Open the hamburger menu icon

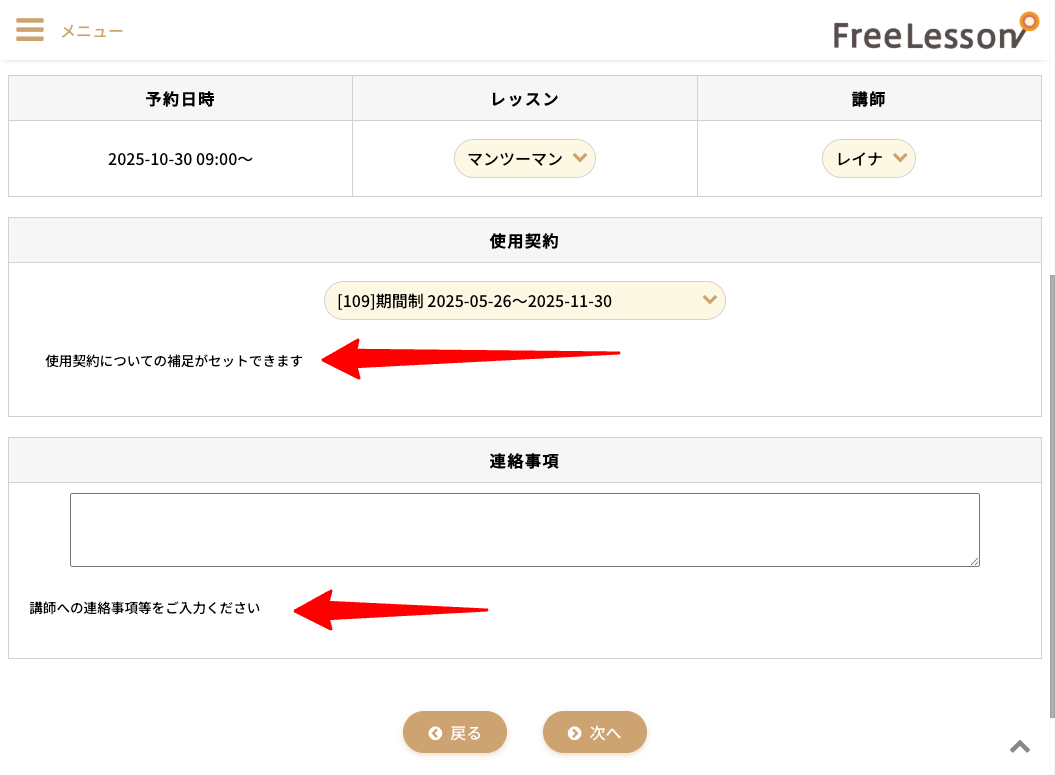click(30, 30)
